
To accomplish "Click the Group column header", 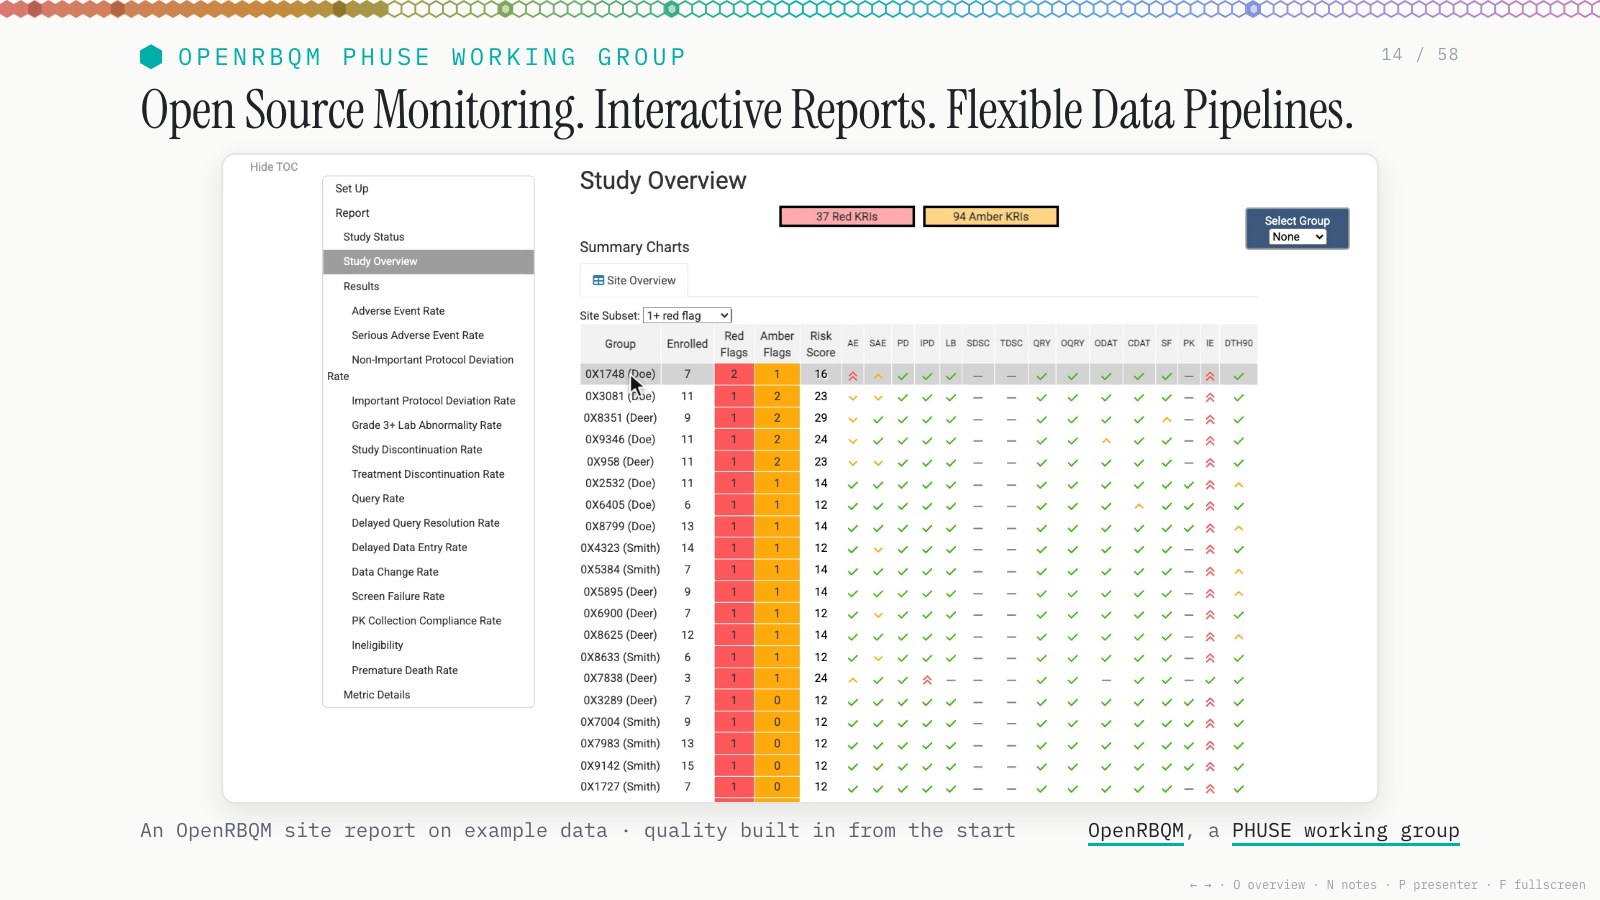I will 620,344.
